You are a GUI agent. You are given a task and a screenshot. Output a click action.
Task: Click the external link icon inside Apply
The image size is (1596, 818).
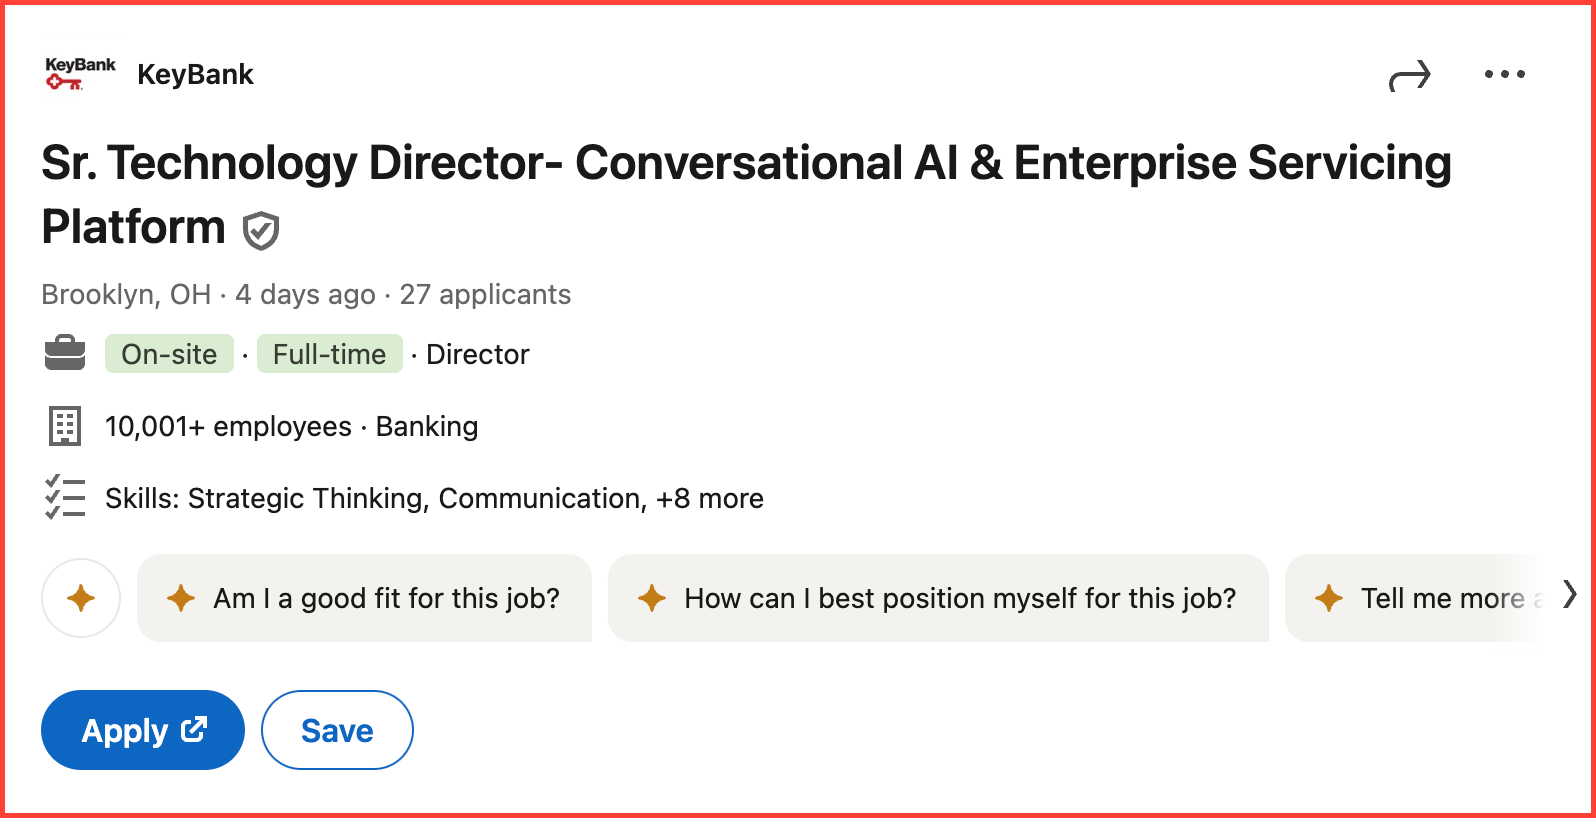point(194,730)
